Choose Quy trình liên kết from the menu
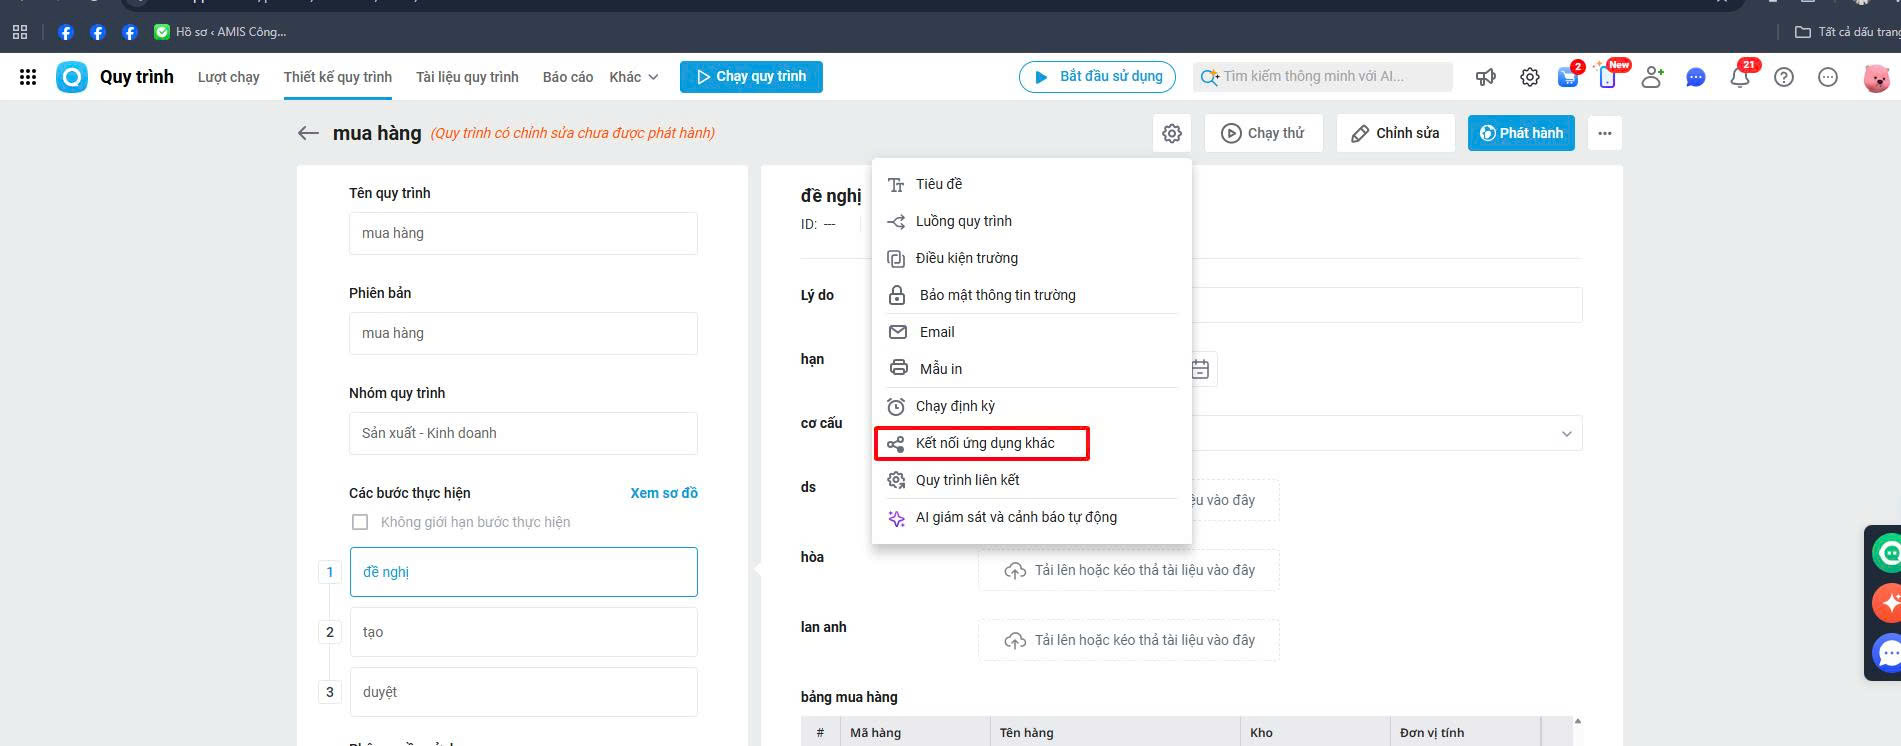Viewport: 1901px width, 746px height. pyautogui.click(x=1031, y=480)
